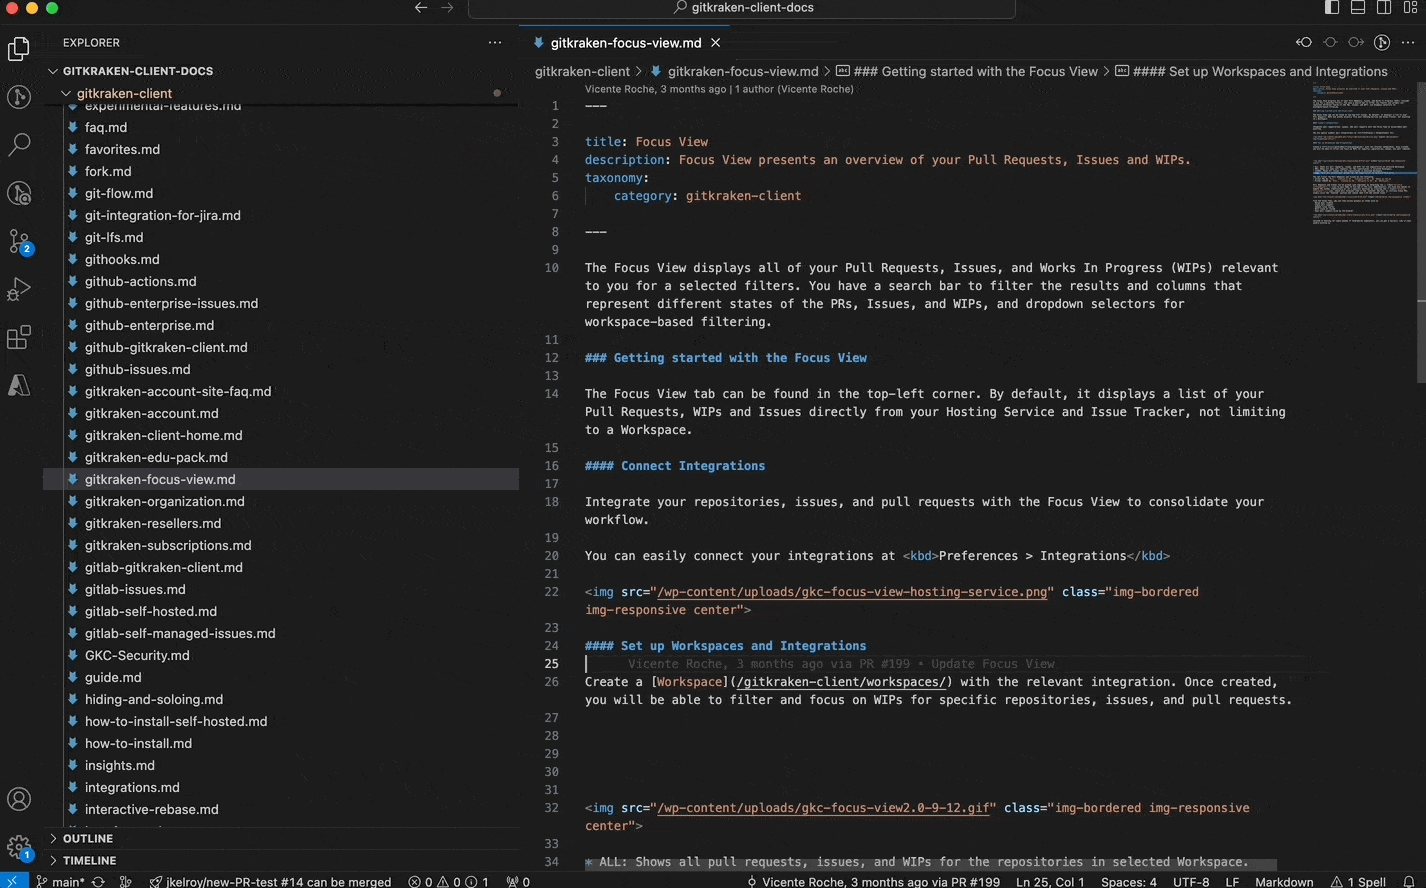Navigate back with the arrow
The width and height of the screenshot is (1426, 888).
coord(421,8)
